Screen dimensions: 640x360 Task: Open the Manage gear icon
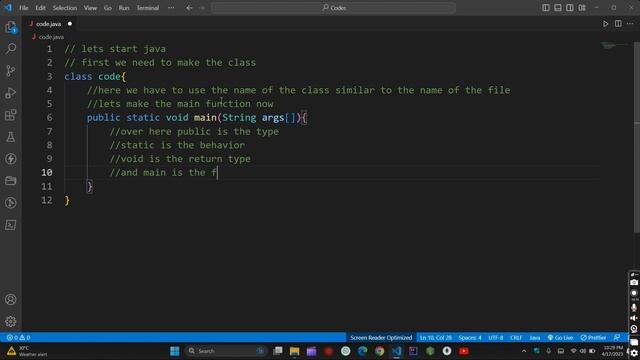coord(11,322)
